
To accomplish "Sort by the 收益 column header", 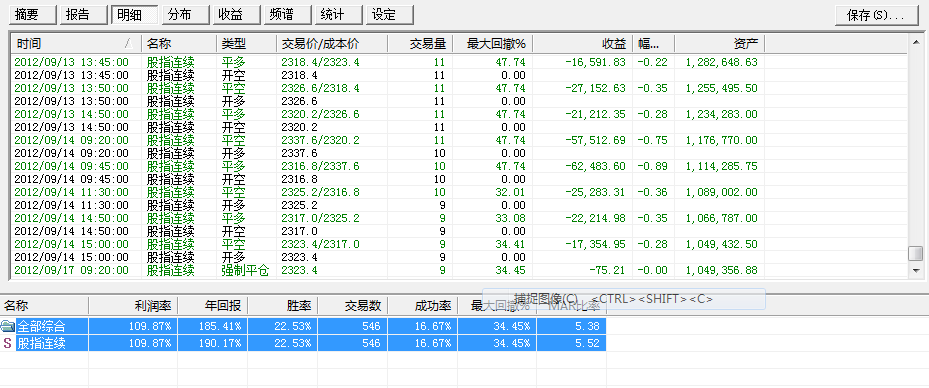I will click(582, 44).
